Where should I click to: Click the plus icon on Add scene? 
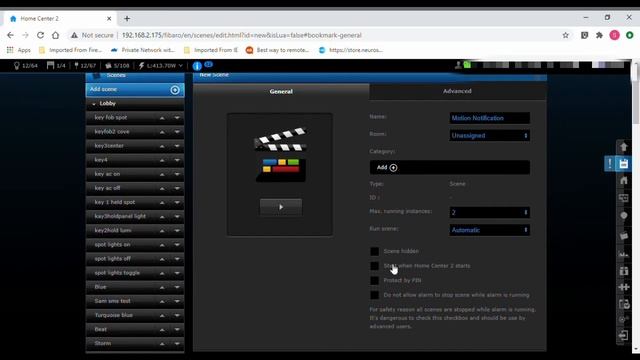175,90
